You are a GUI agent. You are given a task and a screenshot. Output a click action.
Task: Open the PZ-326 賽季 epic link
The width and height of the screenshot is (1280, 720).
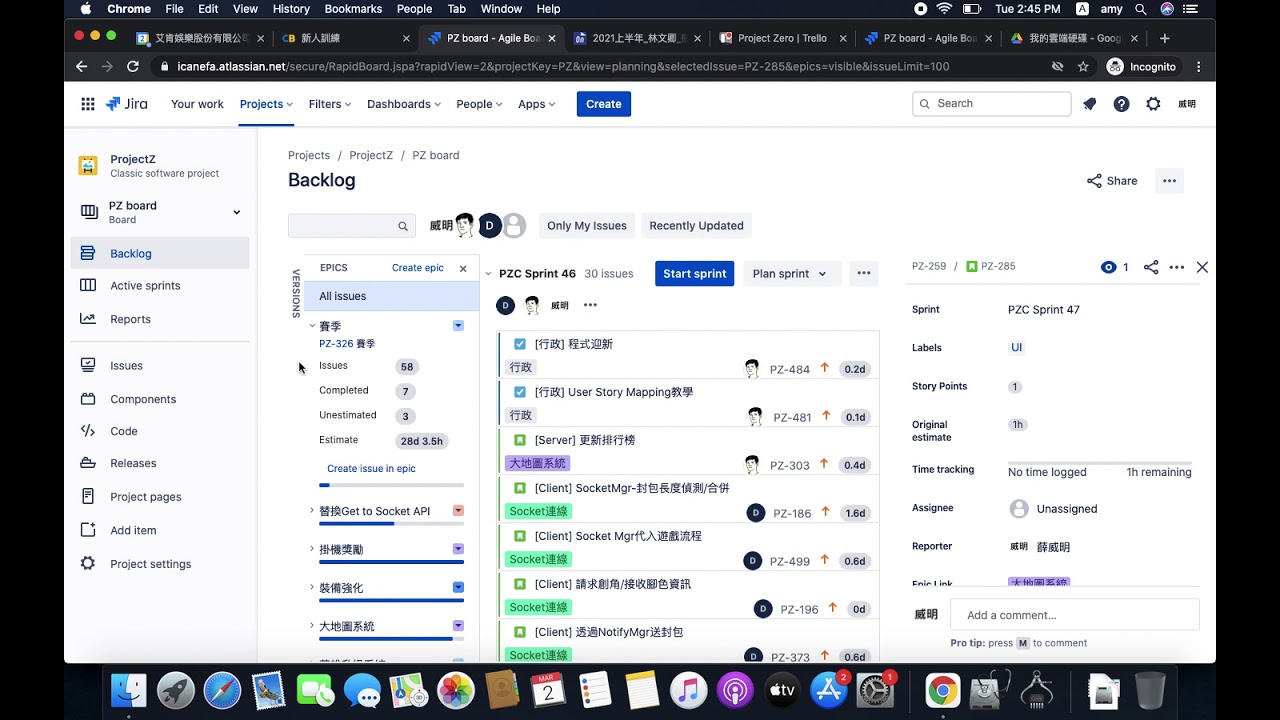pyautogui.click(x=347, y=344)
